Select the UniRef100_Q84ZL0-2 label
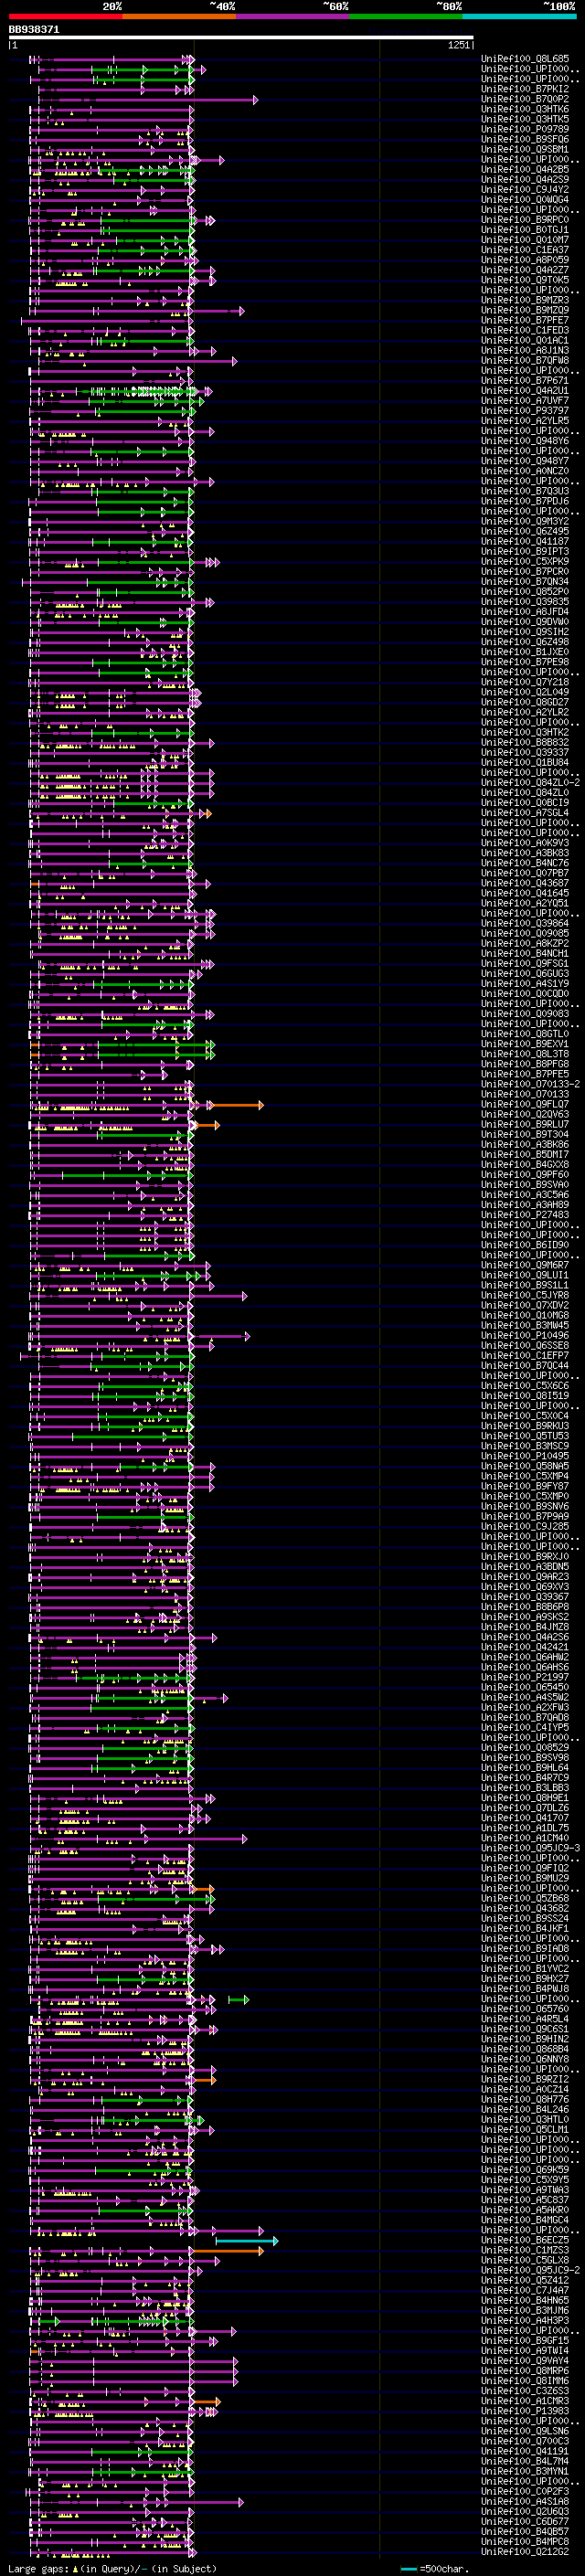This screenshot has height=2576, width=585. click(530, 782)
